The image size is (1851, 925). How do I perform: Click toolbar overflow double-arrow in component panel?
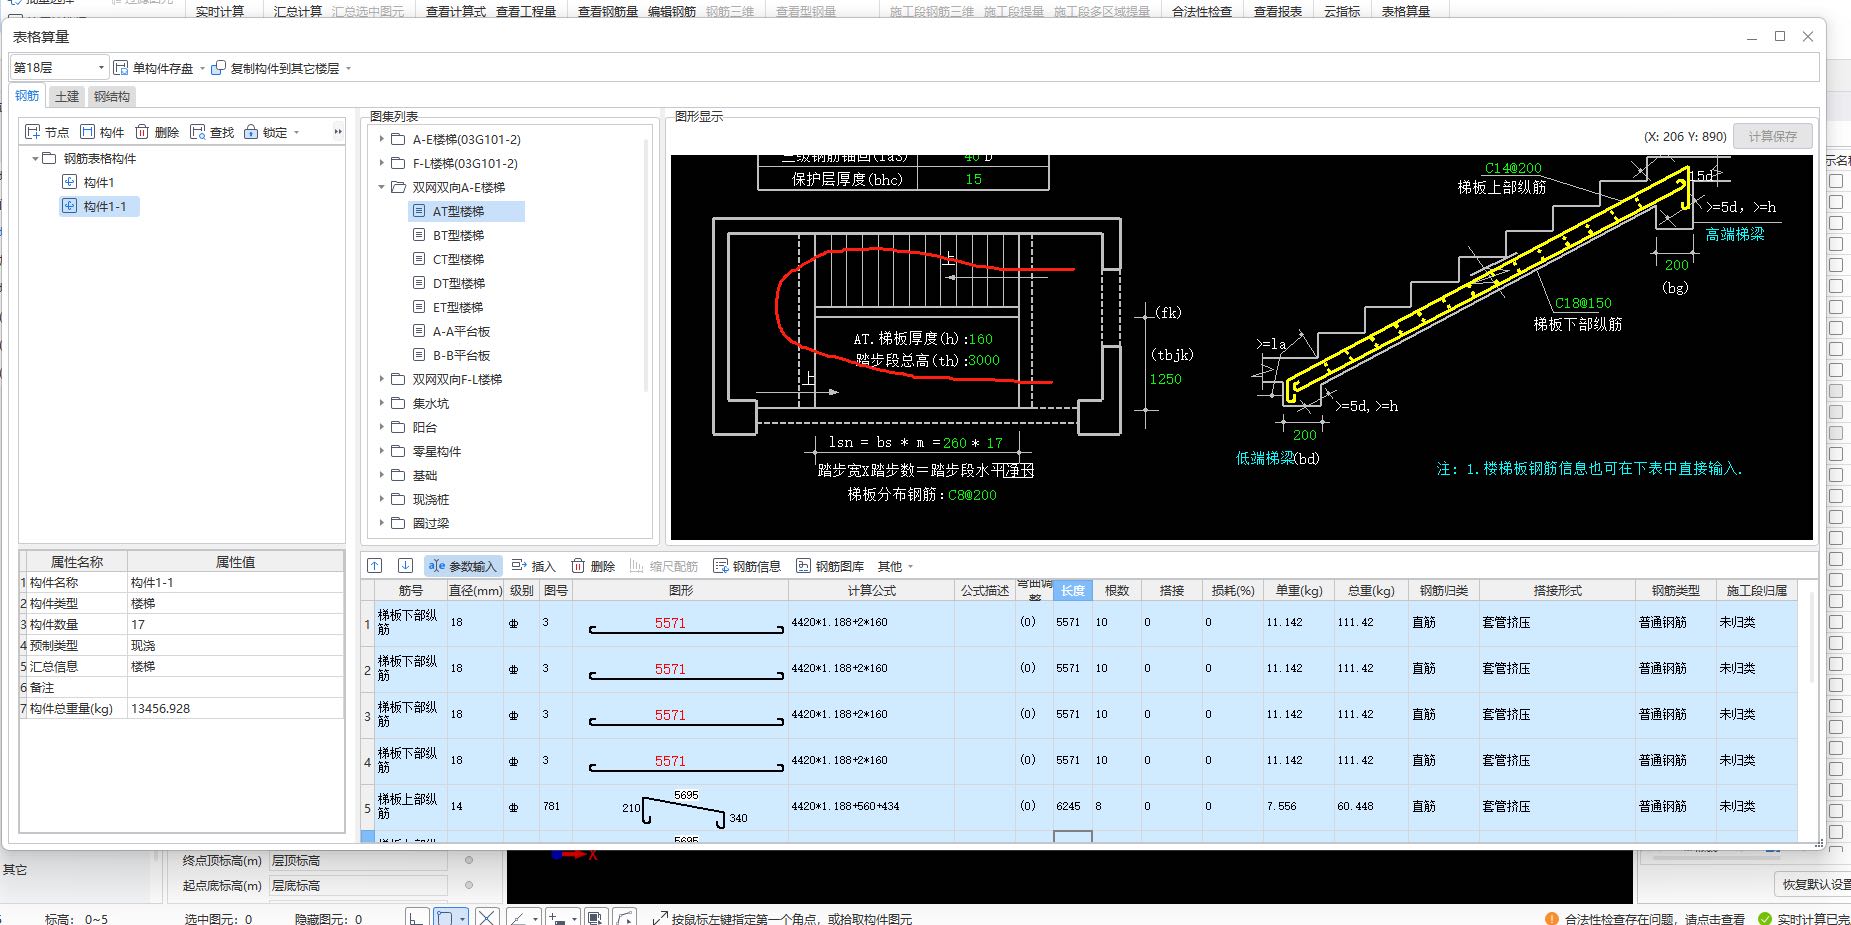tap(338, 132)
